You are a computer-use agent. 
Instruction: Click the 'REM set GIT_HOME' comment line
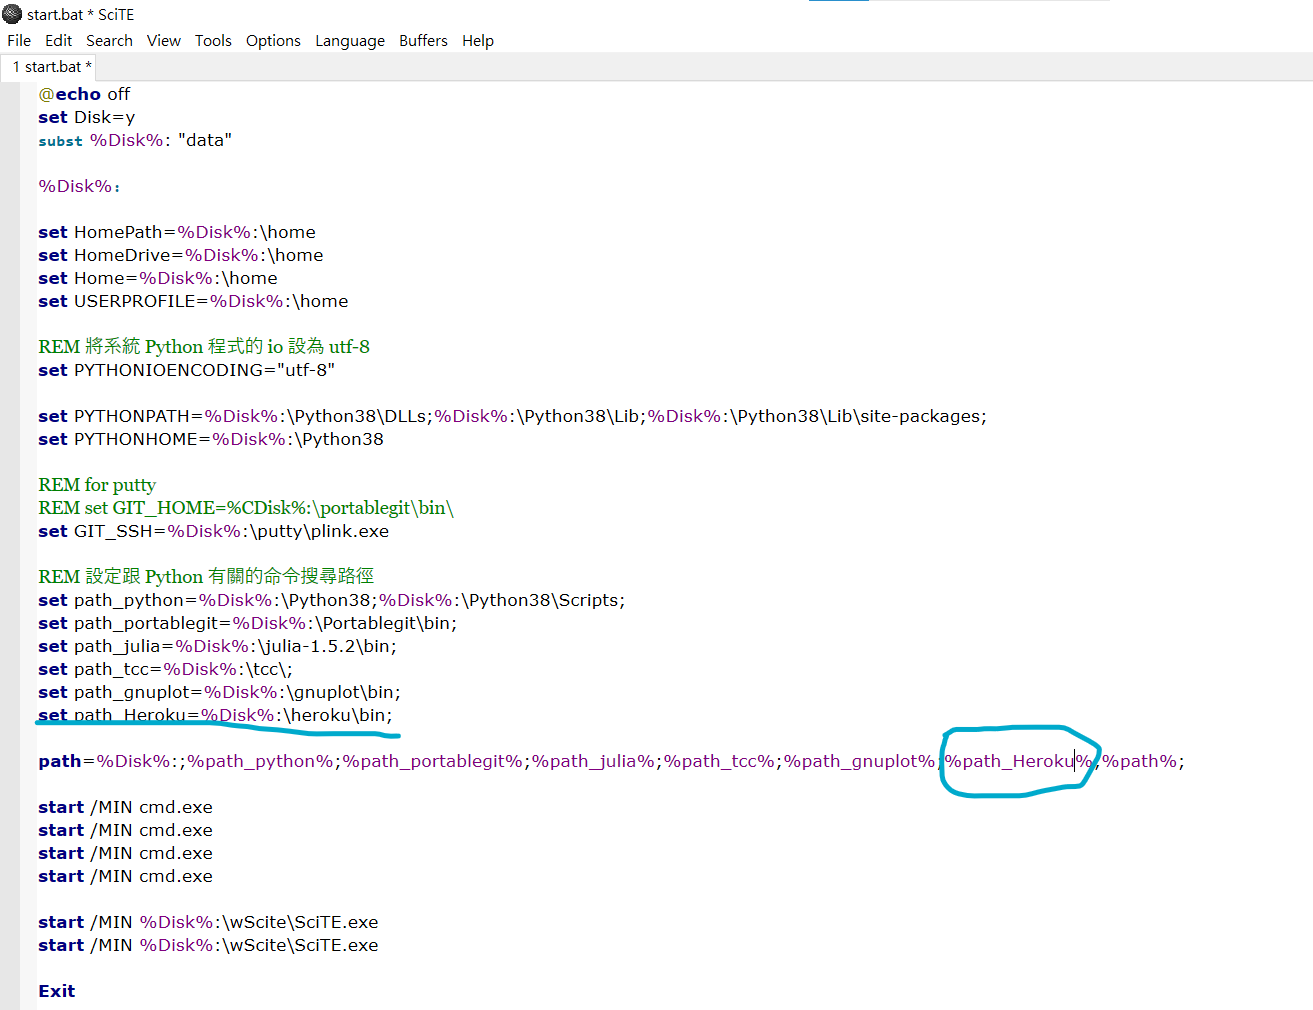pos(246,508)
